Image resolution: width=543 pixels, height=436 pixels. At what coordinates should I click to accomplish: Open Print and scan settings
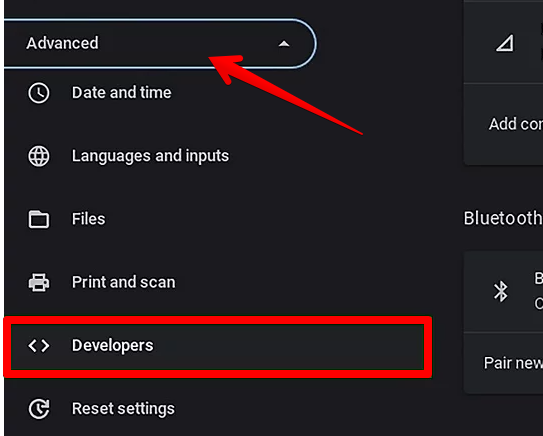[x=124, y=282]
